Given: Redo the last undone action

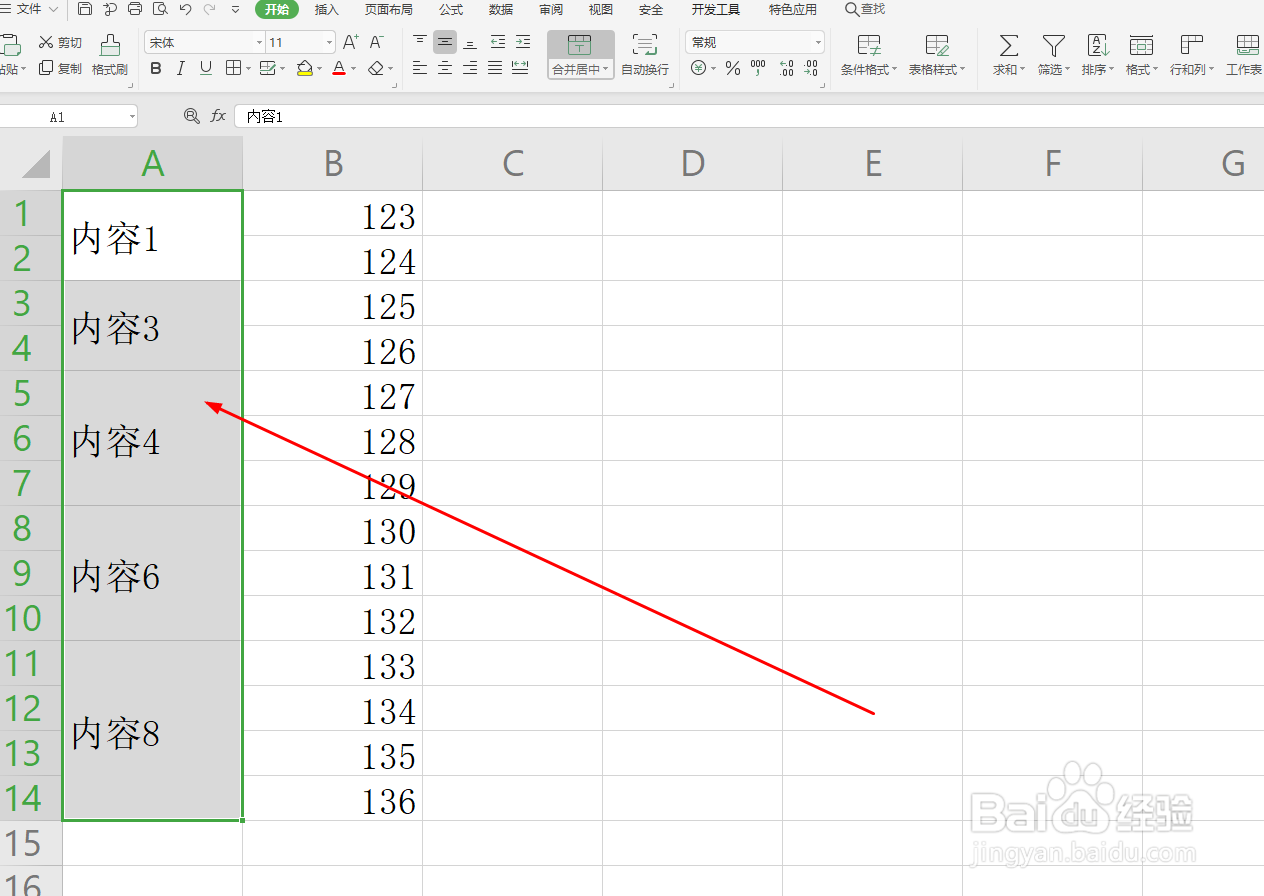Looking at the screenshot, I should click(x=209, y=9).
